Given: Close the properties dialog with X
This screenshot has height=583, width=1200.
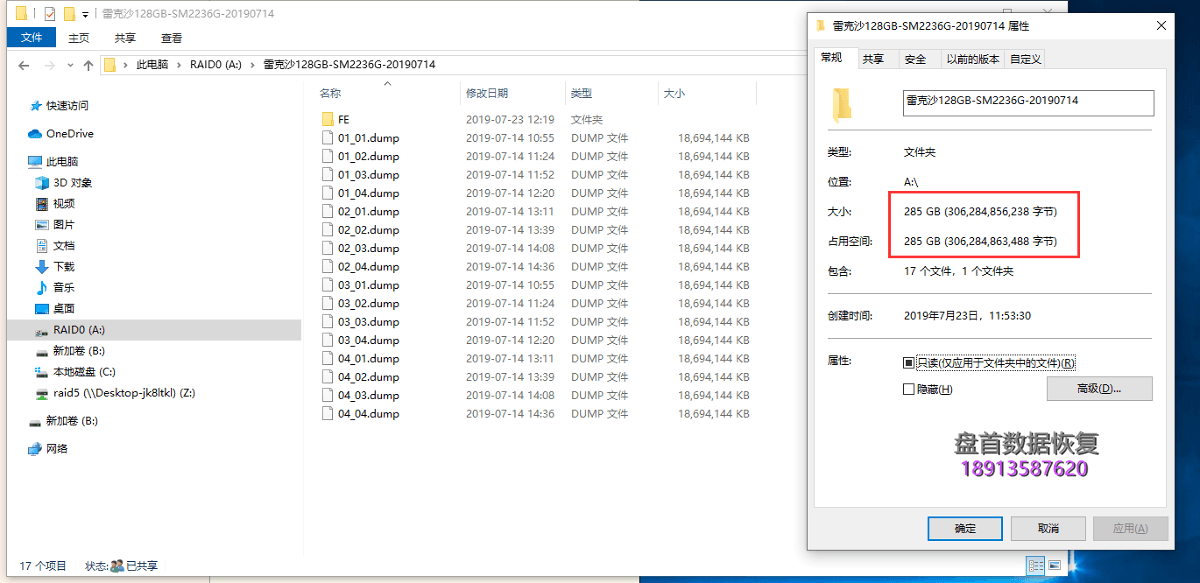Looking at the screenshot, I should [x=1160, y=25].
